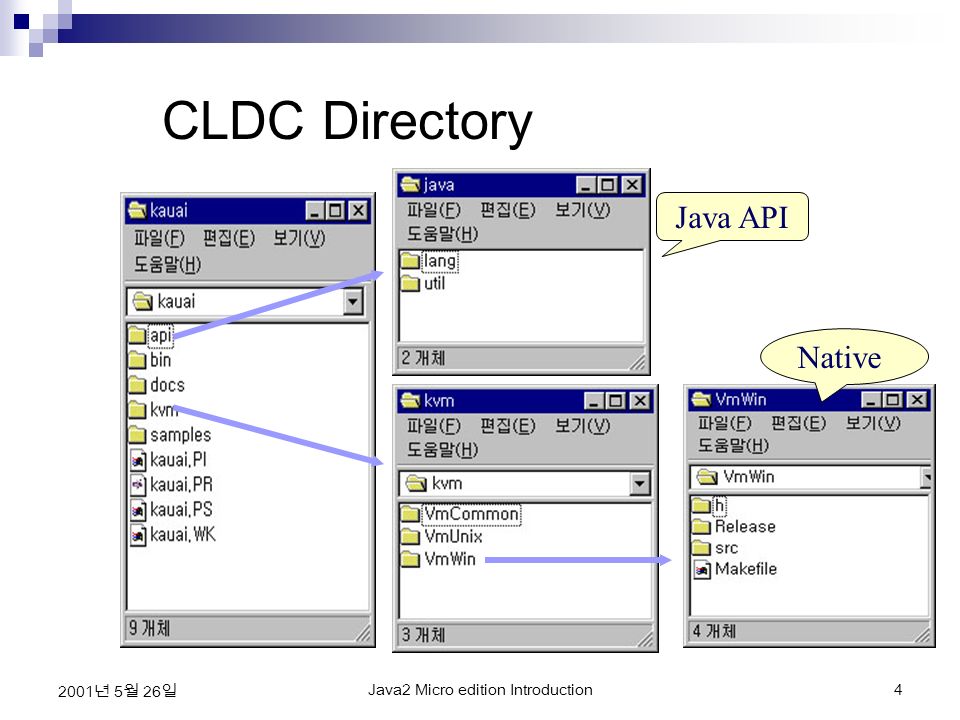Click the kvm window title bar folder icon

pyautogui.click(x=410, y=401)
